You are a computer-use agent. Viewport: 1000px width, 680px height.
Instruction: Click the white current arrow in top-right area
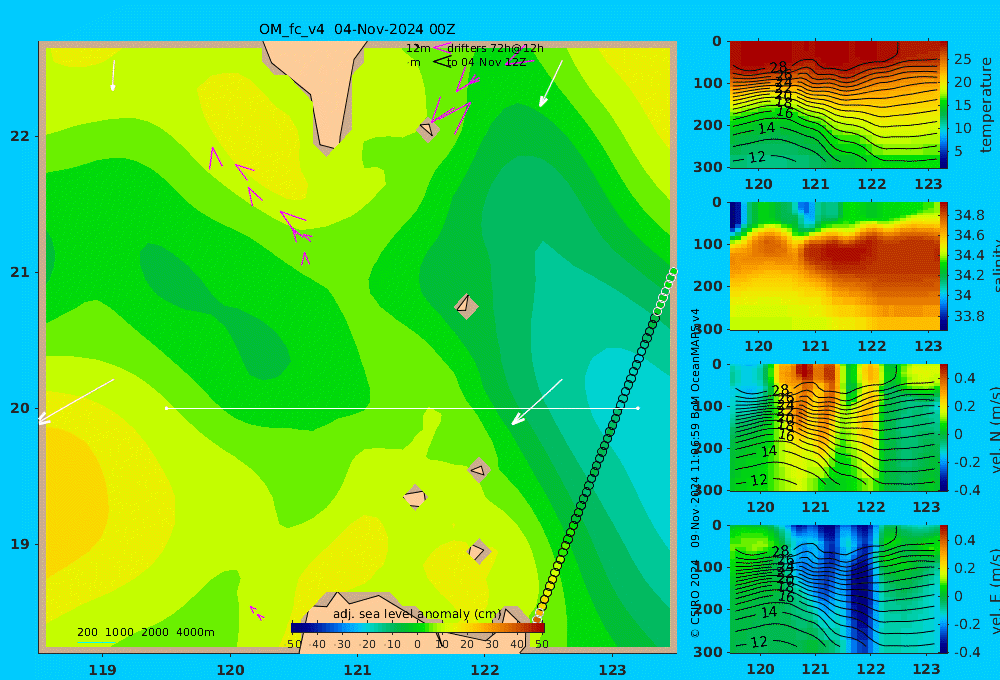coord(551,84)
